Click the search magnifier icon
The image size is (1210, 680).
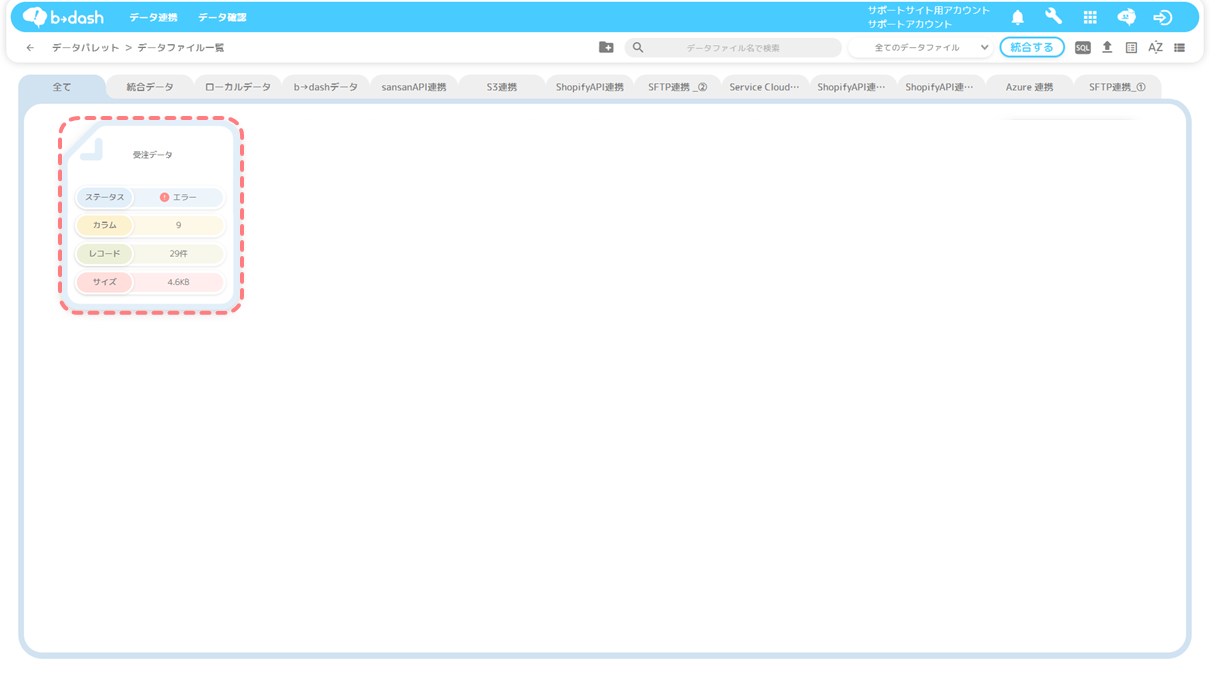tap(638, 47)
